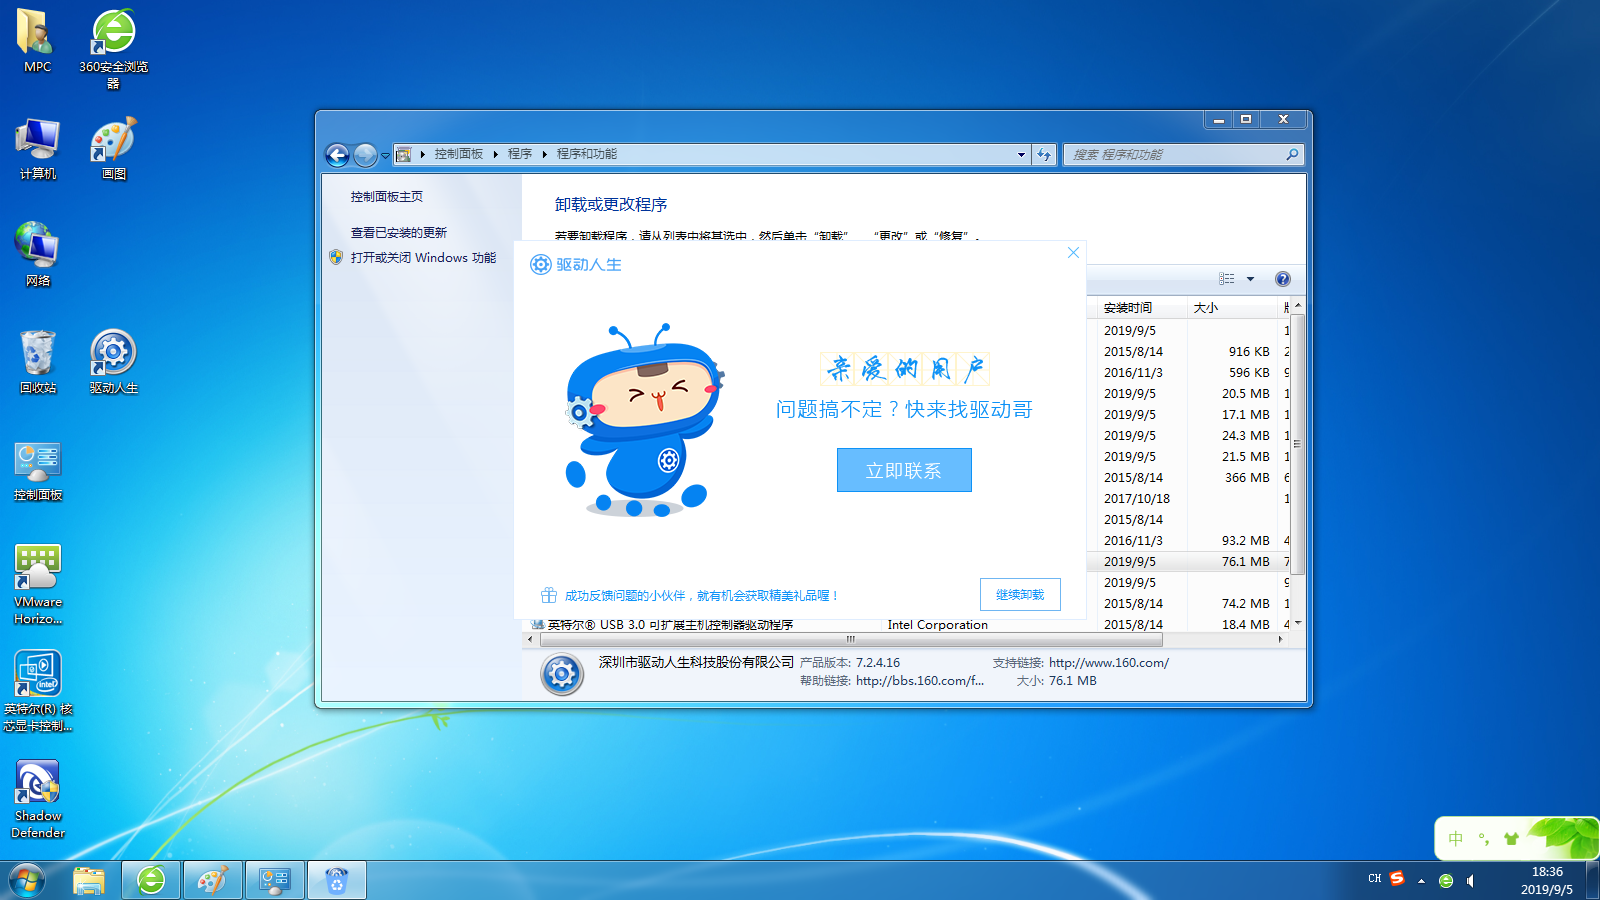Open the 网络 desktop icon
Viewport: 1600px width, 900px height.
click(x=37, y=255)
